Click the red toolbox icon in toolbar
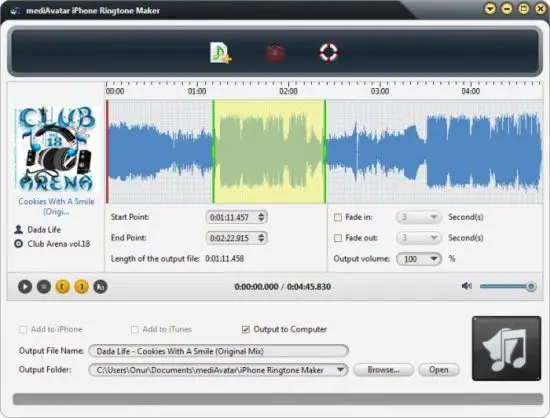Viewport: 550px width, 418px height. pyautogui.click(x=275, y=53)
